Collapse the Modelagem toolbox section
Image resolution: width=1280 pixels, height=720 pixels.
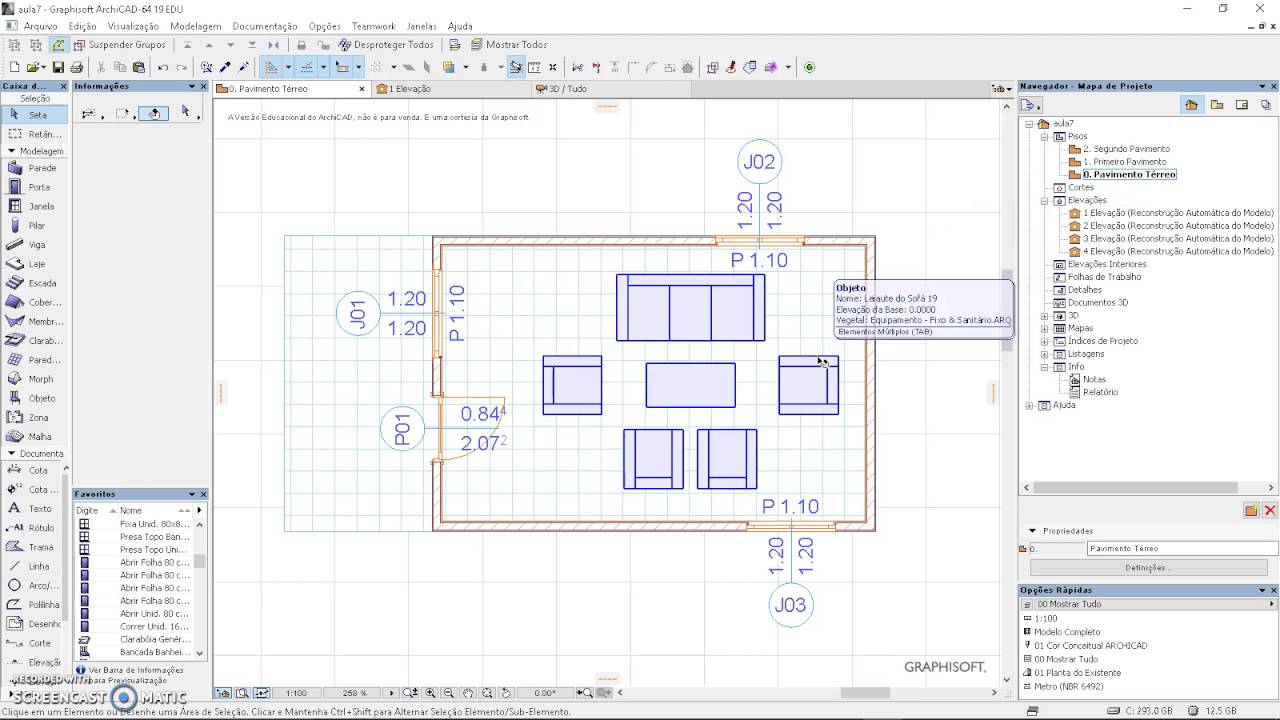pos(11,151)
